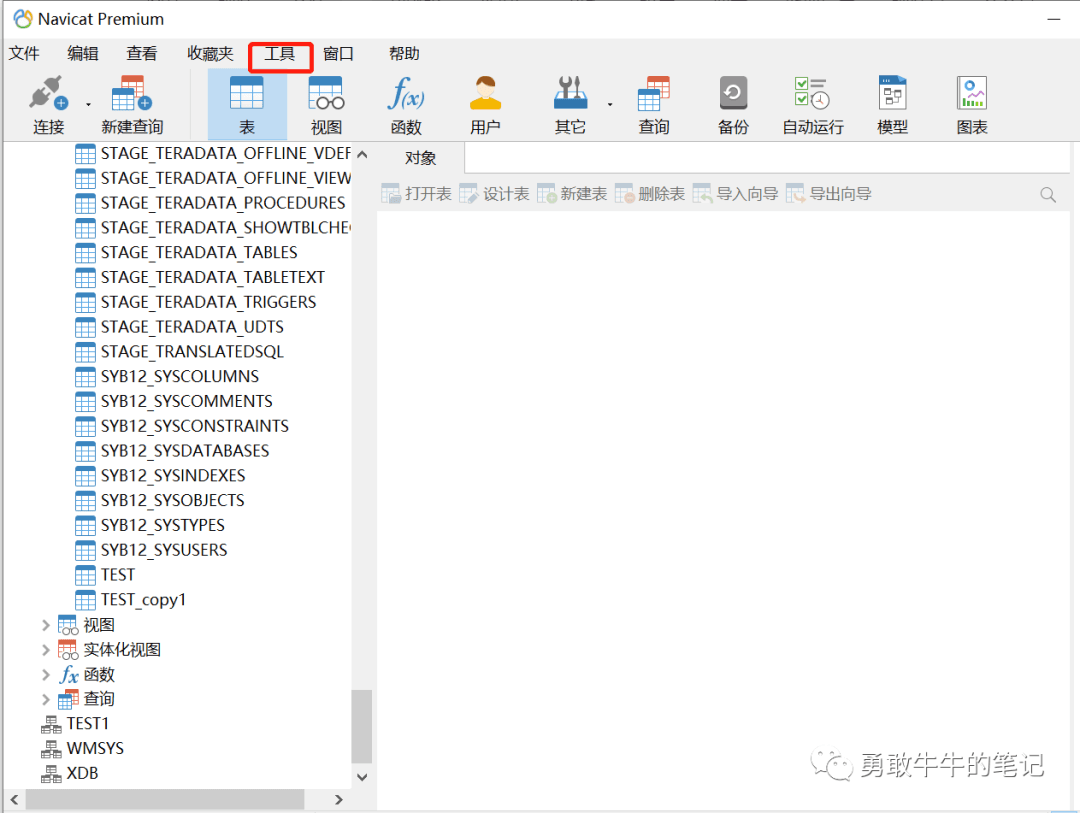The image size is (1080, 813).
Task: Click the tree scroll-down arrow
Action: (x=362, y=777)
